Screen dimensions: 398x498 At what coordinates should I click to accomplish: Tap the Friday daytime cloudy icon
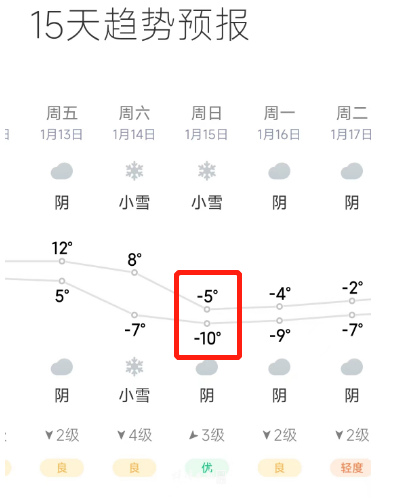click(x=62, y=171)
